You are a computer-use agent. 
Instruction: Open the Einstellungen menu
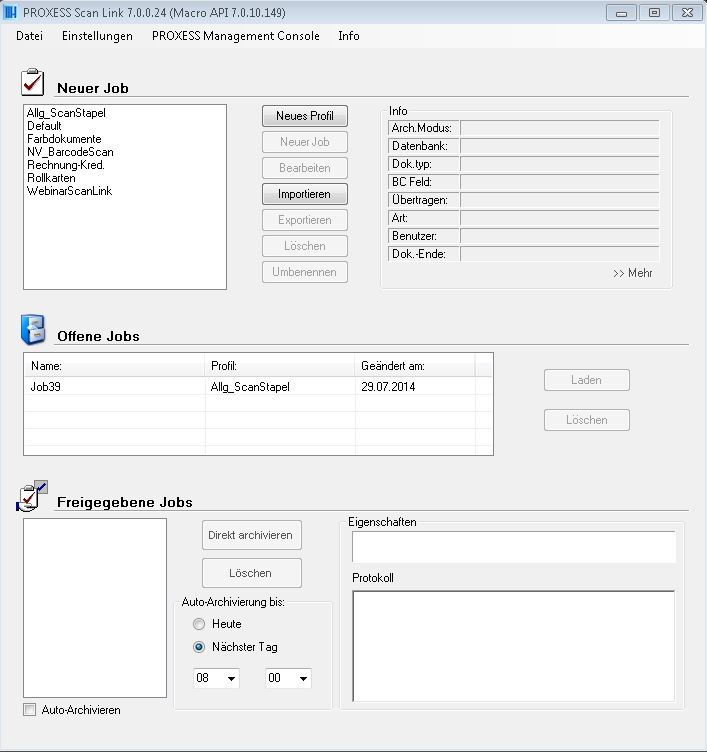[97, 36]
